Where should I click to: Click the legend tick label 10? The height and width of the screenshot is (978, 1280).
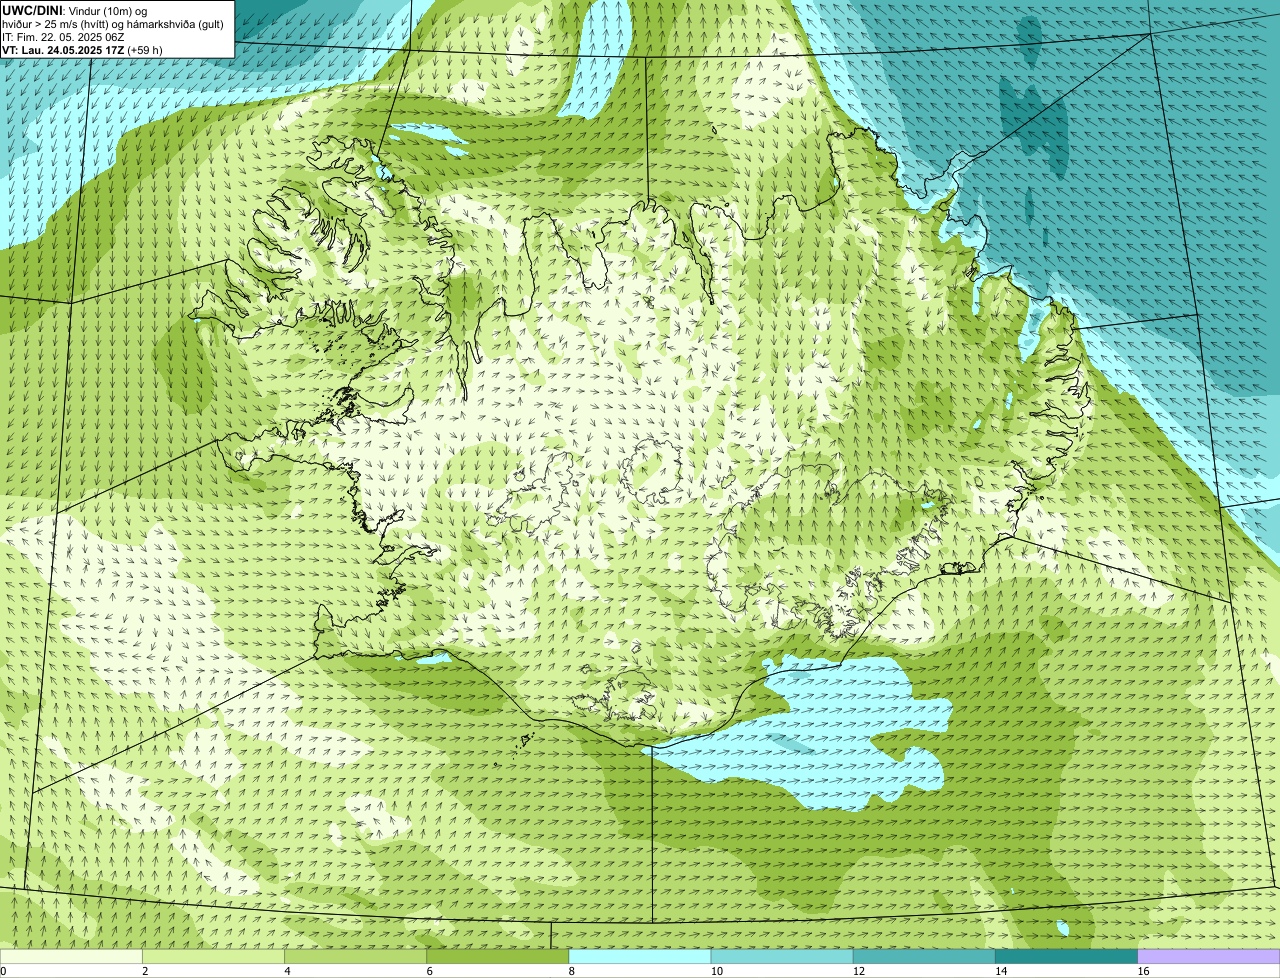click(x=716, y=971)
